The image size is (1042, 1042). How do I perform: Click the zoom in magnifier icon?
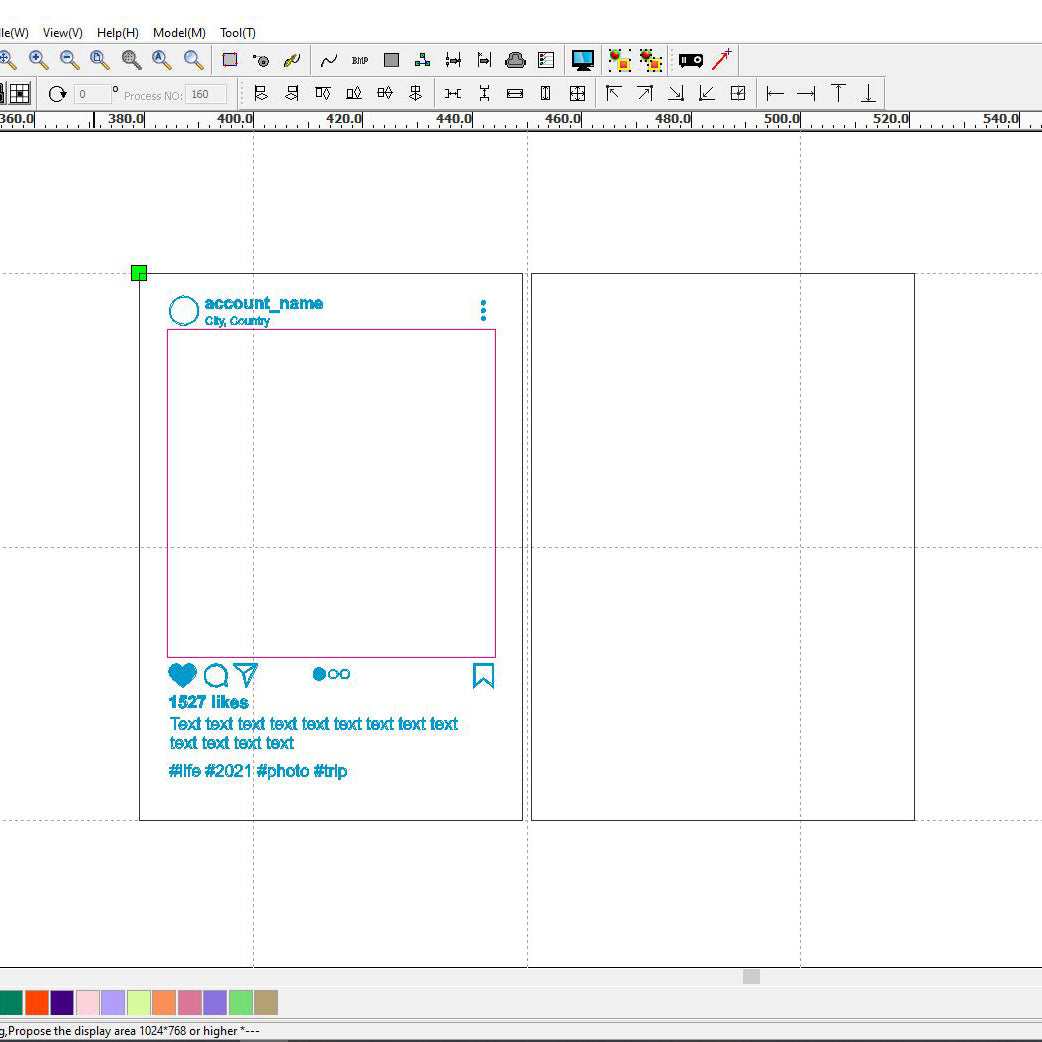tap(38, 60)
